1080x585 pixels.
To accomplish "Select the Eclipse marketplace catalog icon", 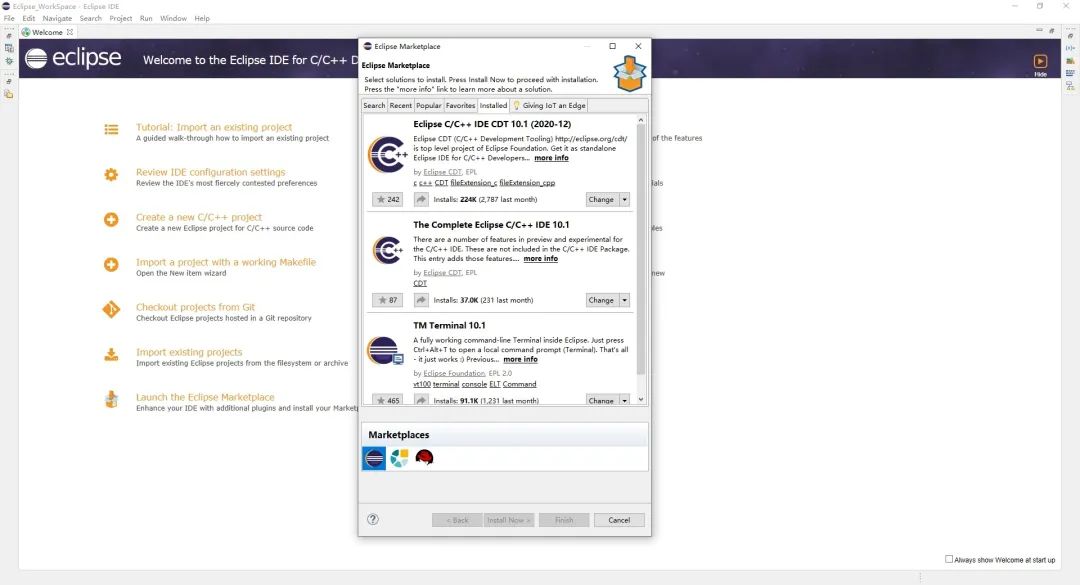I will [374, 458].
